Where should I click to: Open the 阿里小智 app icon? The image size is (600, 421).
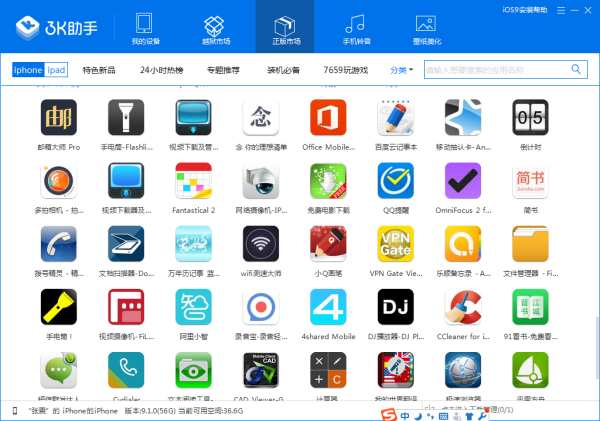click(x=193, y=307)
